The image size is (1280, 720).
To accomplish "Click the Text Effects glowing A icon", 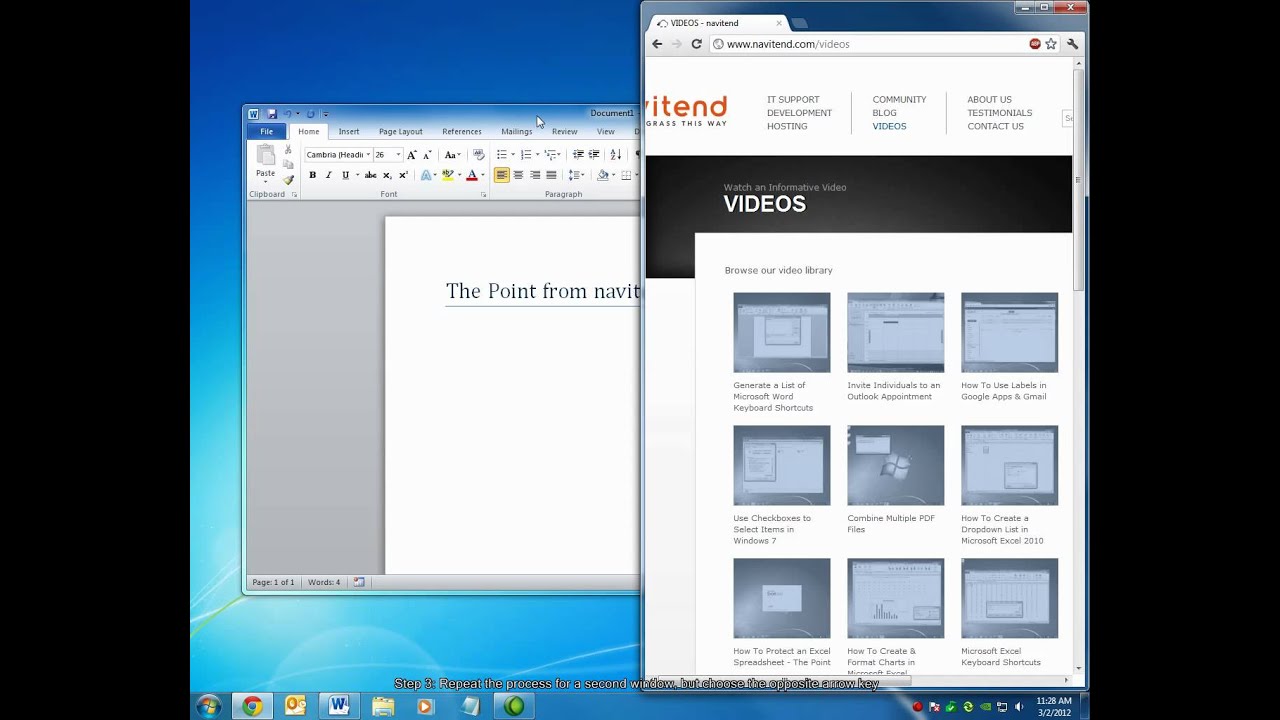I will (425, 175).
